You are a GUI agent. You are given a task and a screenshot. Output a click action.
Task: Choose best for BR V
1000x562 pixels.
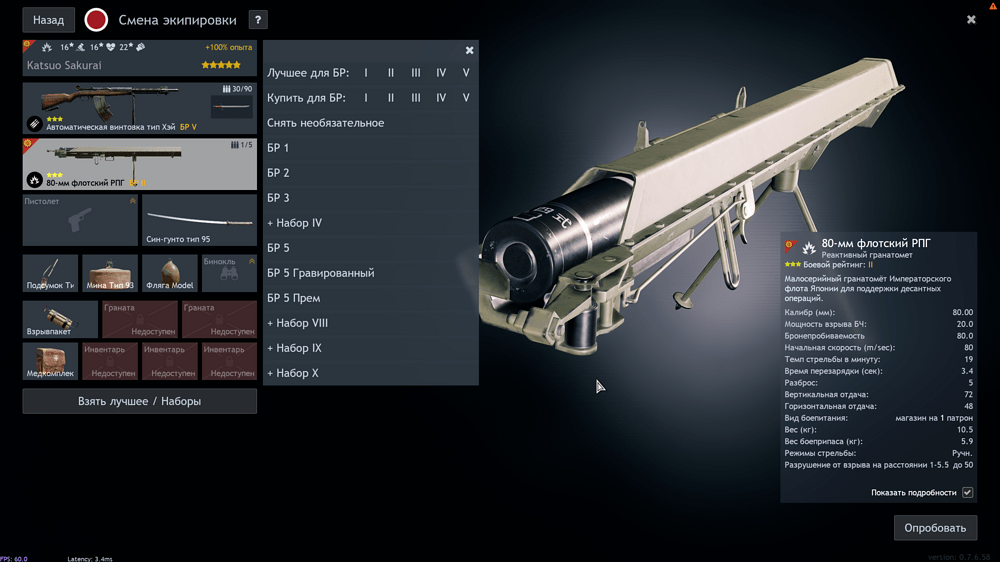pos(466,73)
